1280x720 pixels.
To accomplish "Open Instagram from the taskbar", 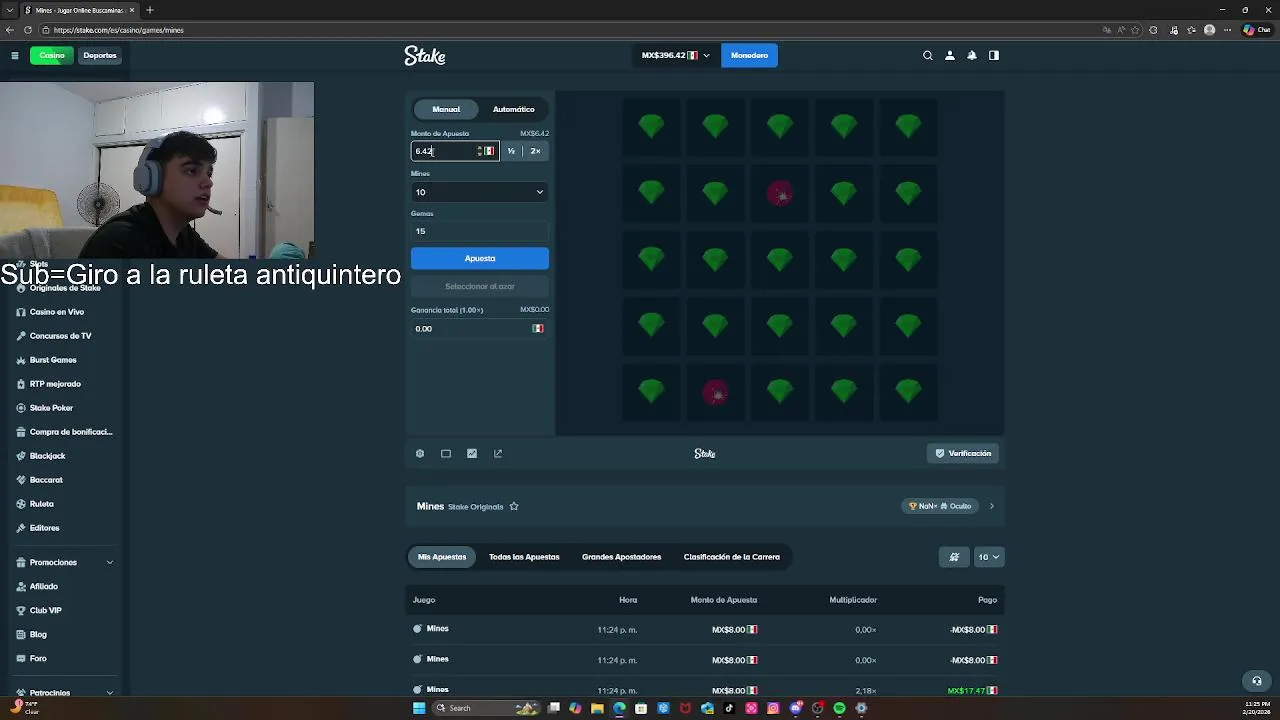I will pyautogui.click(x=773, y=708).
